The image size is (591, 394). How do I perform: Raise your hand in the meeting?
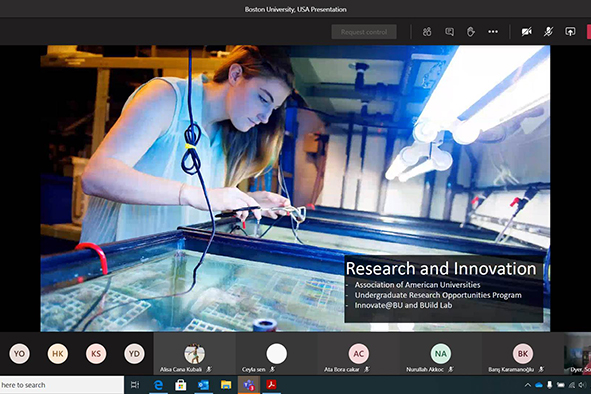[x=470, y=32]
